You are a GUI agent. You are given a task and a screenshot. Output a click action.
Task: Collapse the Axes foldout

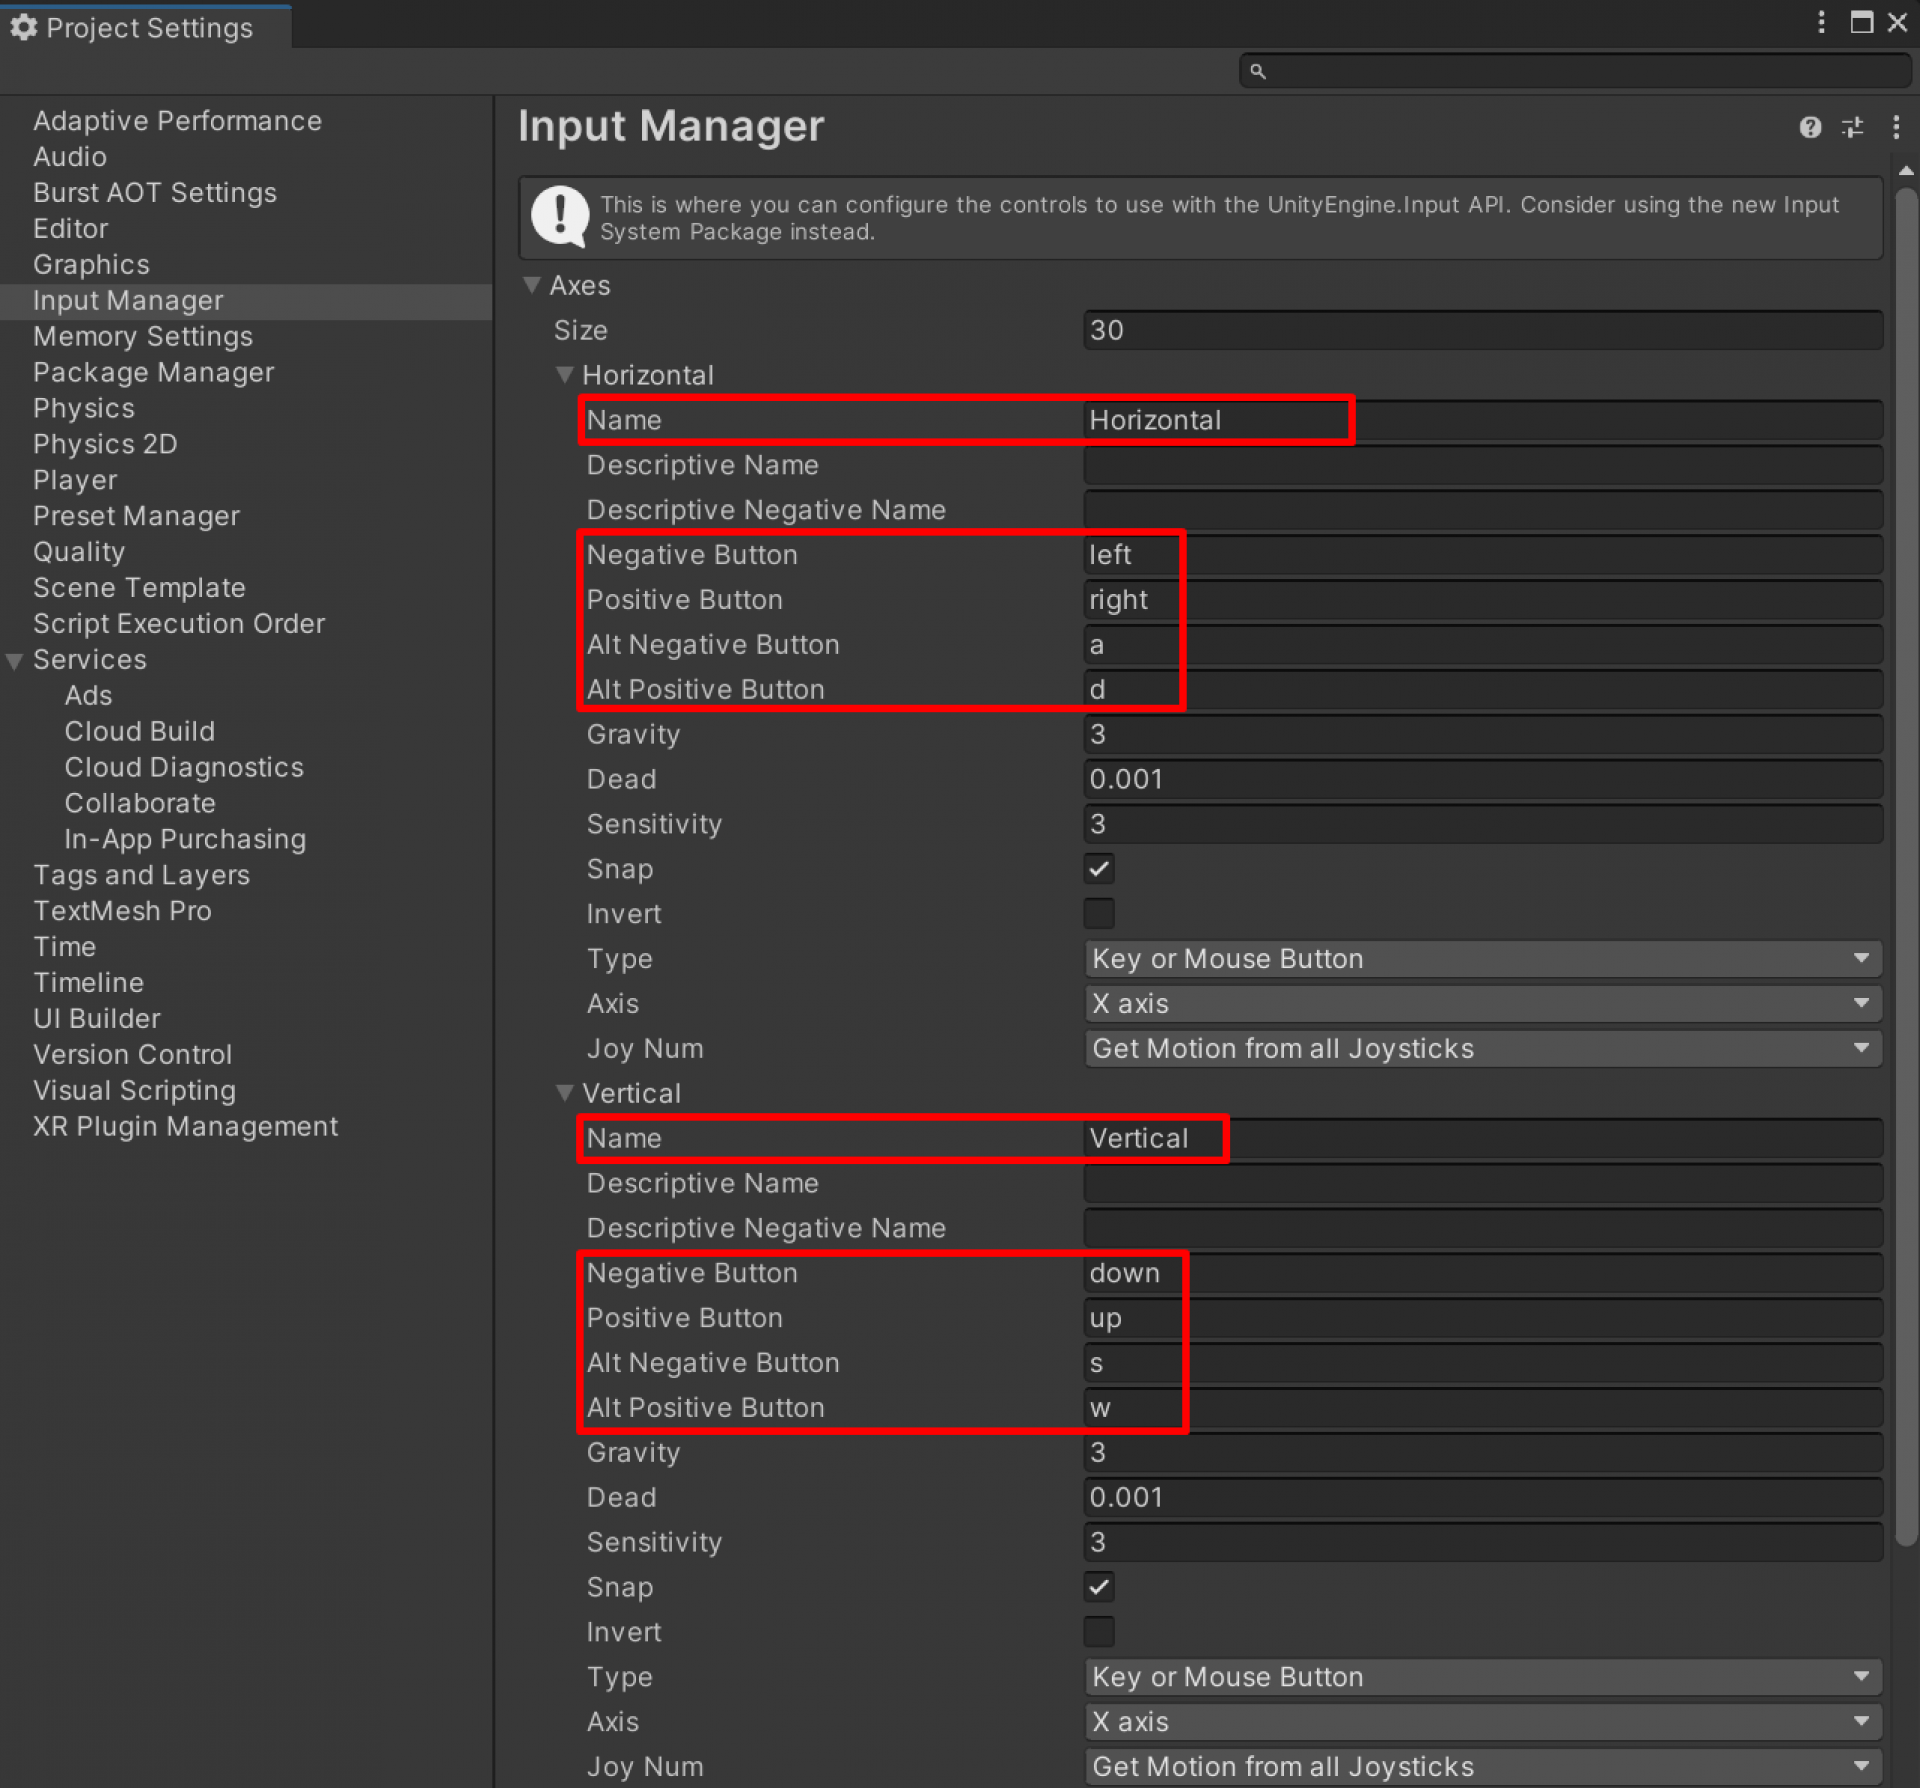532,285
